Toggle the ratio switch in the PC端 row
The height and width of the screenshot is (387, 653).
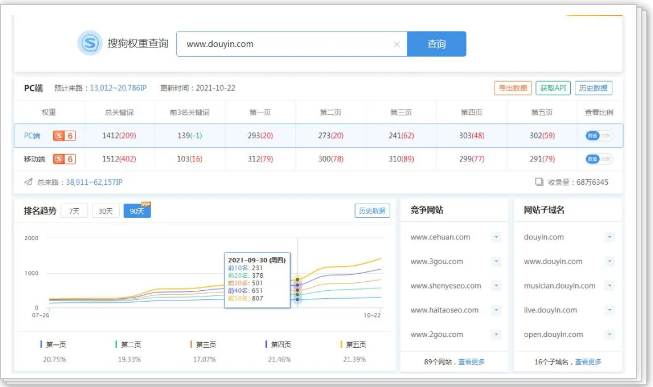599,136
